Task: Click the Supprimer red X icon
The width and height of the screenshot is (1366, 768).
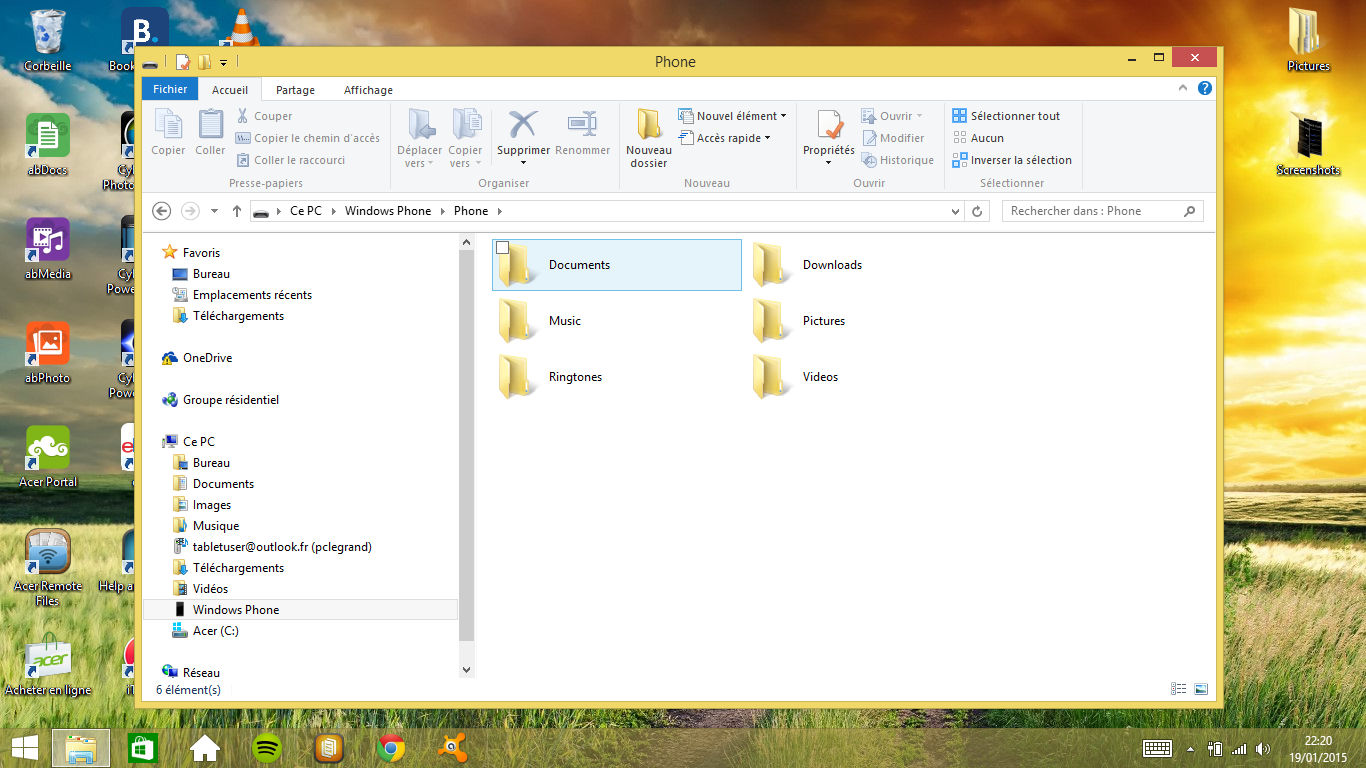Action: 522,124
